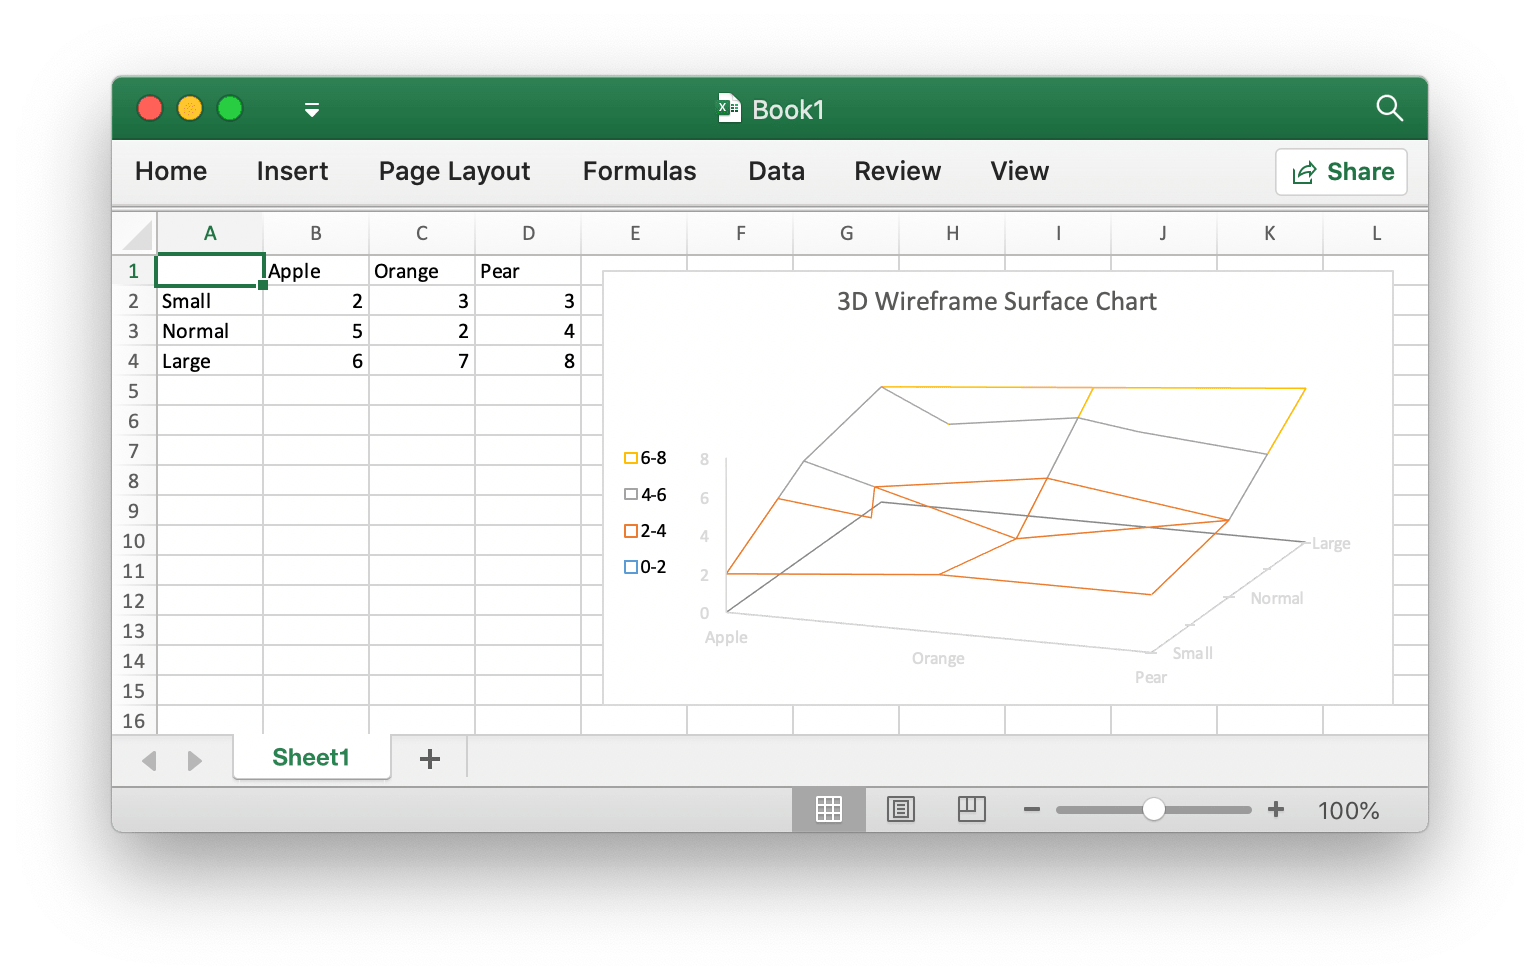The height and width of the screenshot is (980, 1540).
Task: Select the Sheet1 tab
Action: pos(311,757)
